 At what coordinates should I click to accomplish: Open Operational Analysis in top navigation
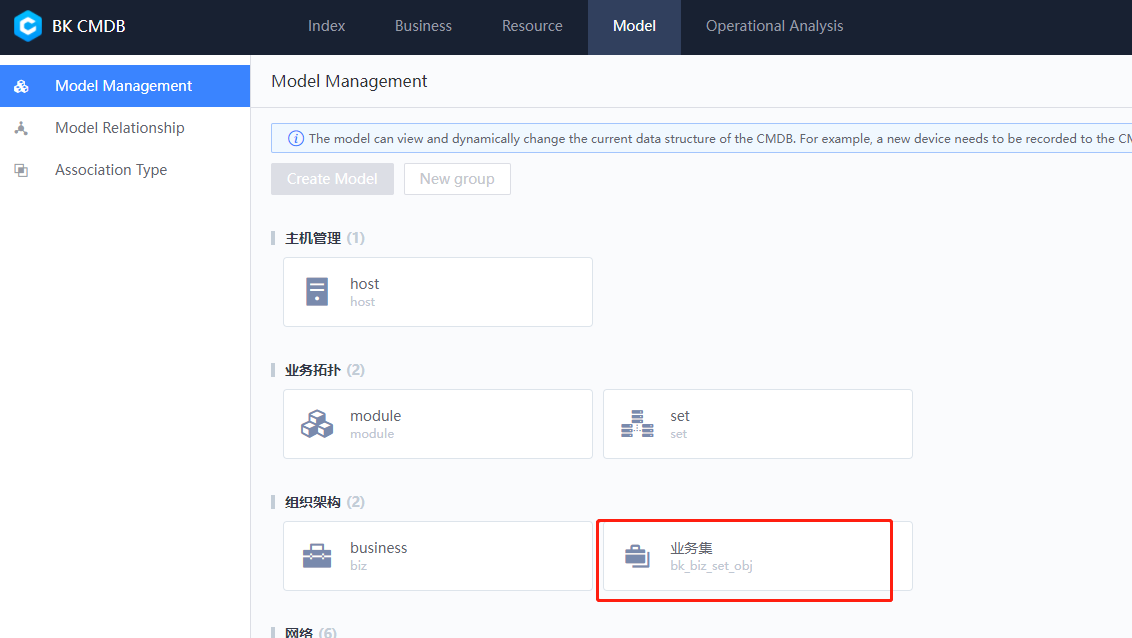[x=774, y=26]
